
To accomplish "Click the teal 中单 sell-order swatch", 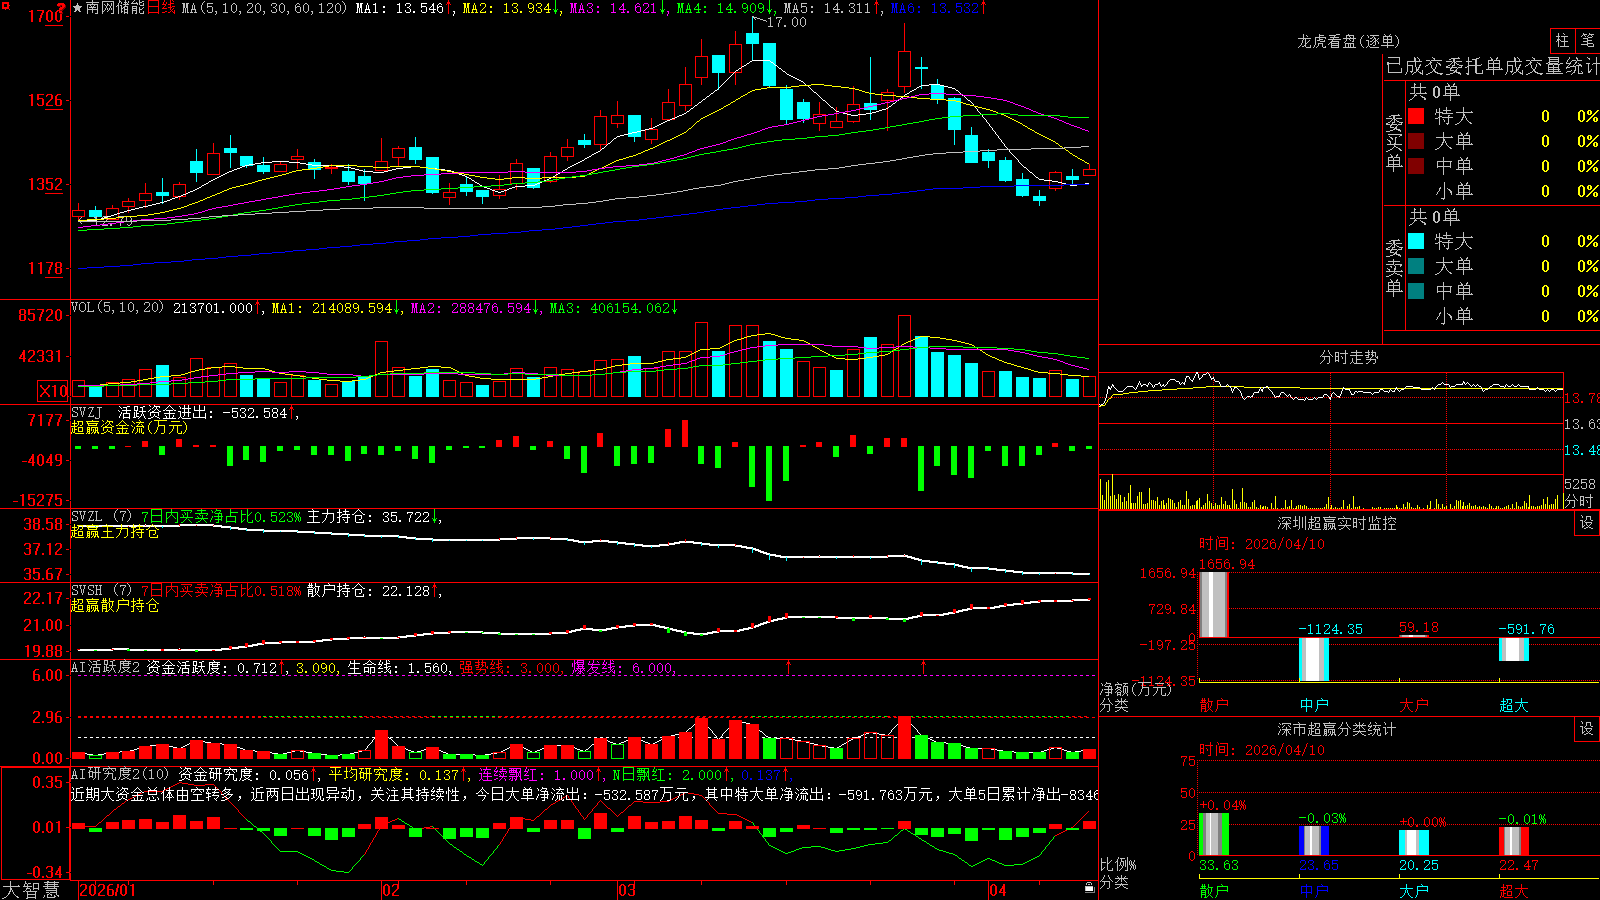I will click(1416, 291).
